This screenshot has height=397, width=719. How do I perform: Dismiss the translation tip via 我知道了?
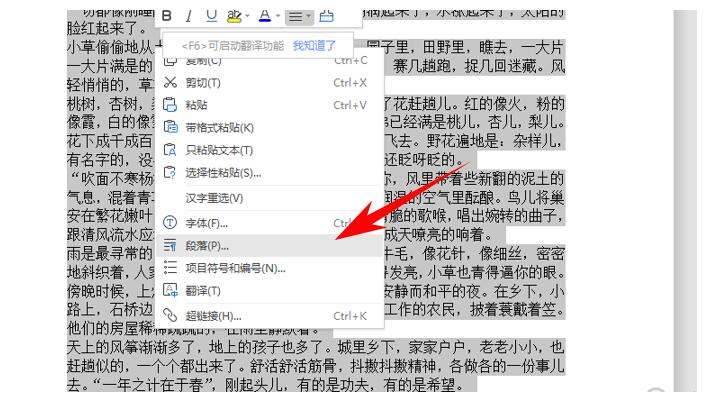[314, 45]
